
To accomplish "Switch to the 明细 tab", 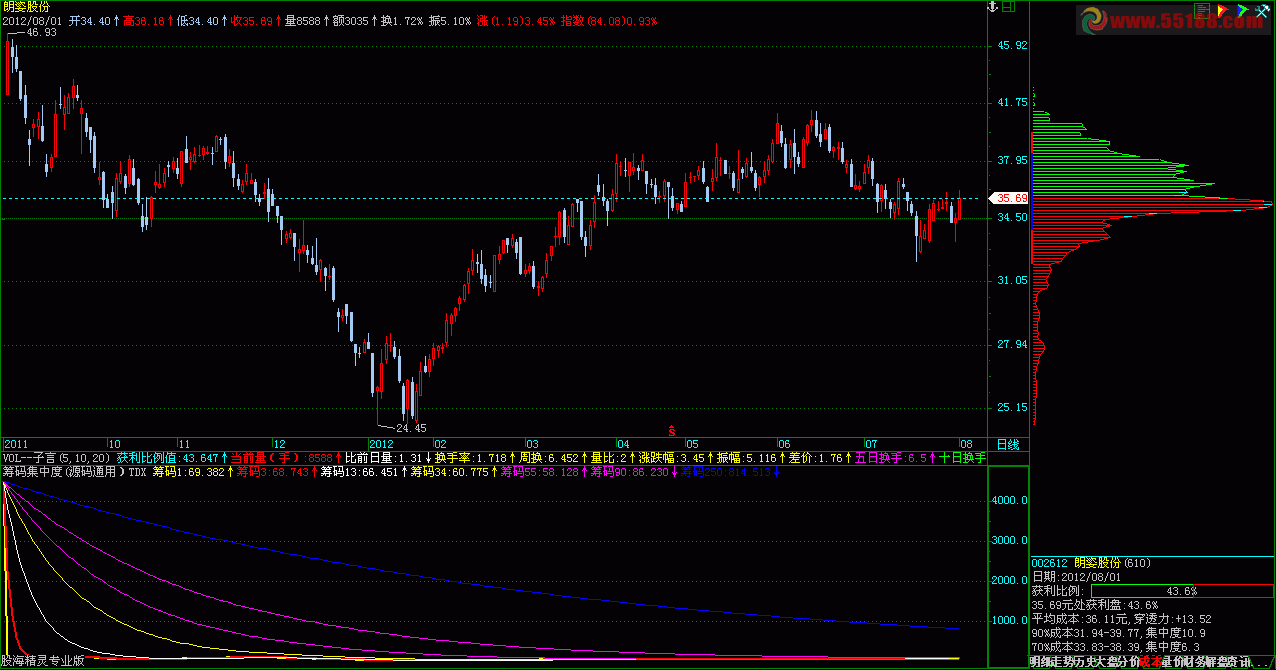I will click(1040, 662).
